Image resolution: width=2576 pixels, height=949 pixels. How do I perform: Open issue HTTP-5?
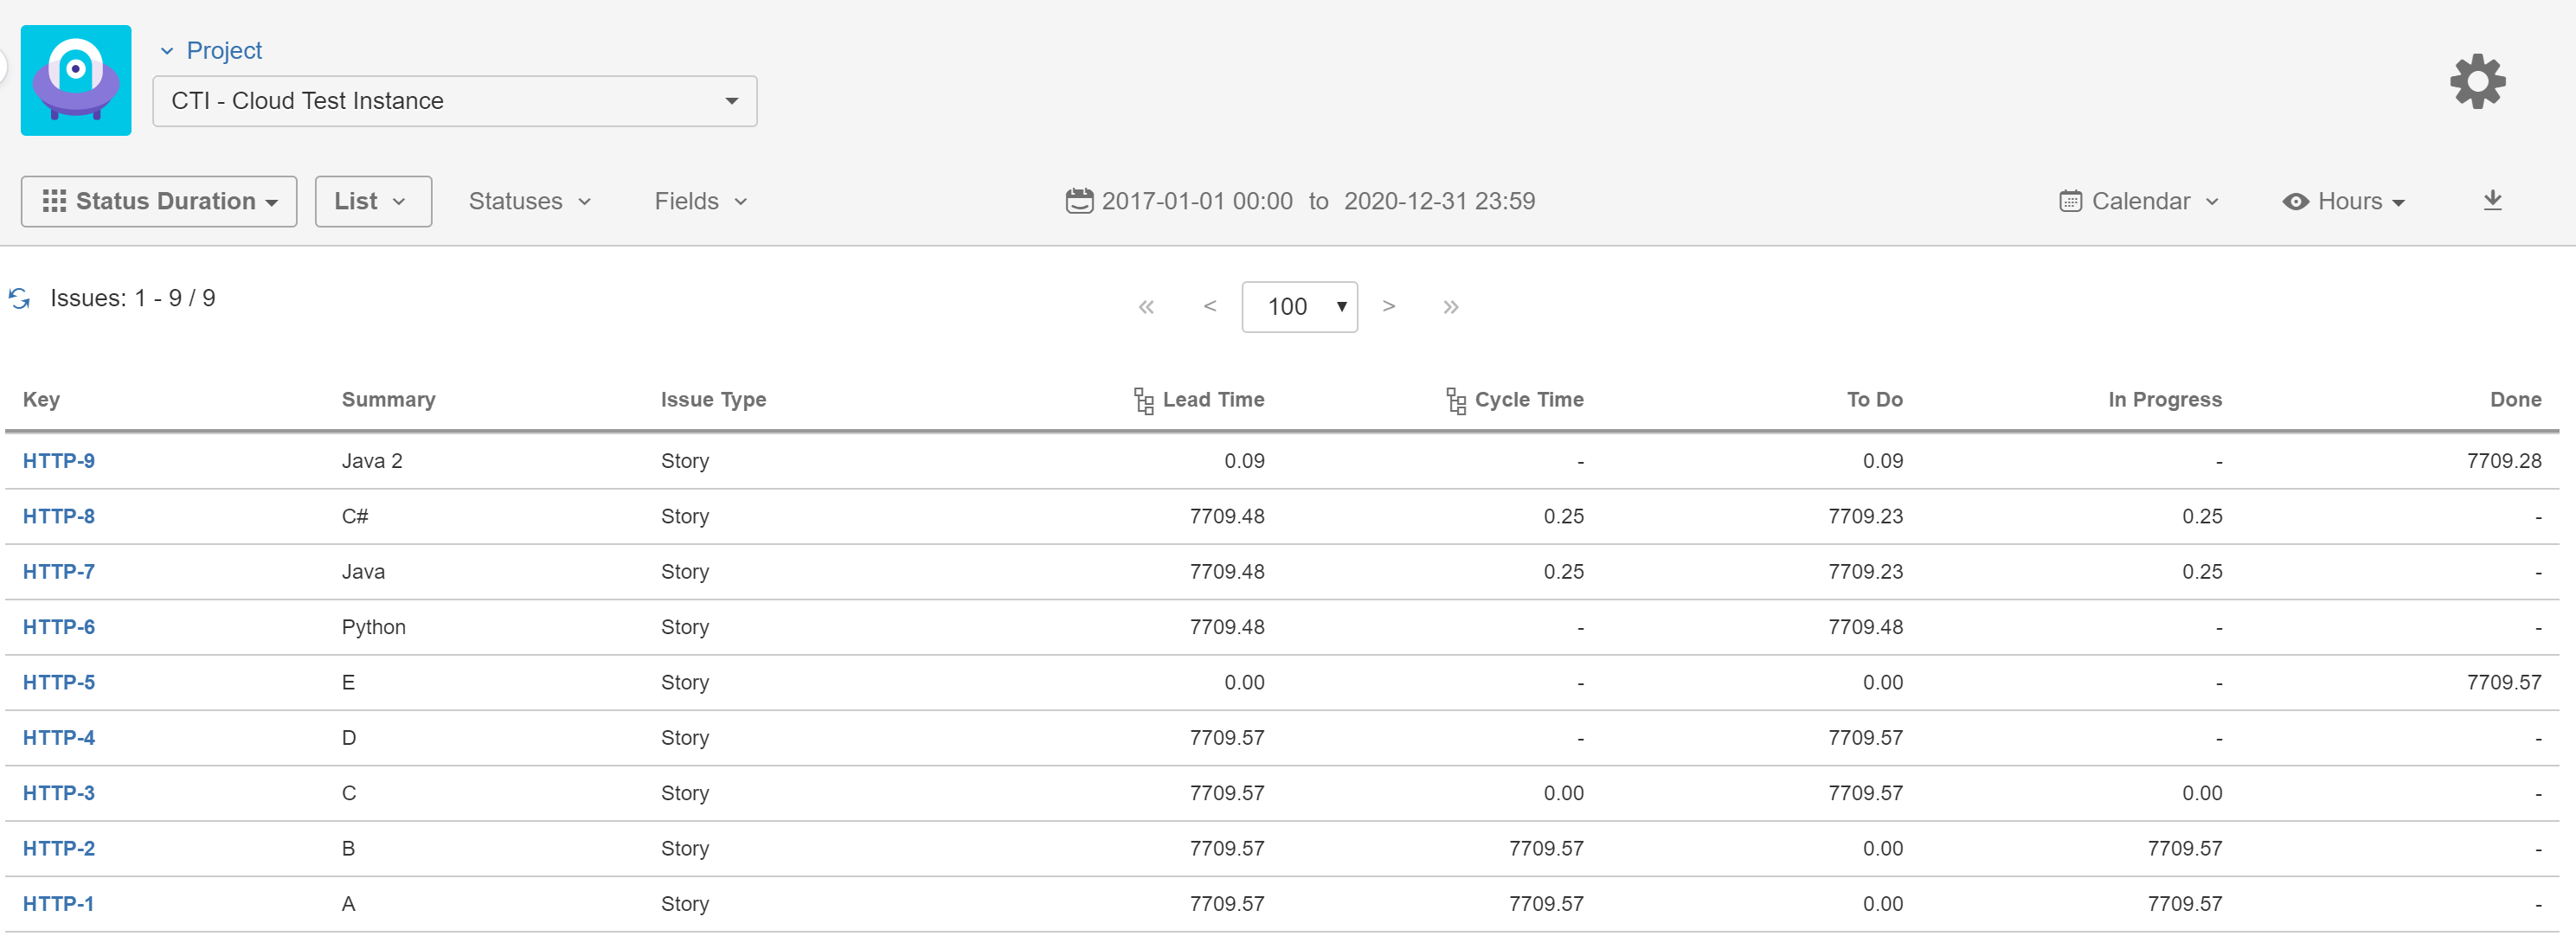(x=58, y=682)
